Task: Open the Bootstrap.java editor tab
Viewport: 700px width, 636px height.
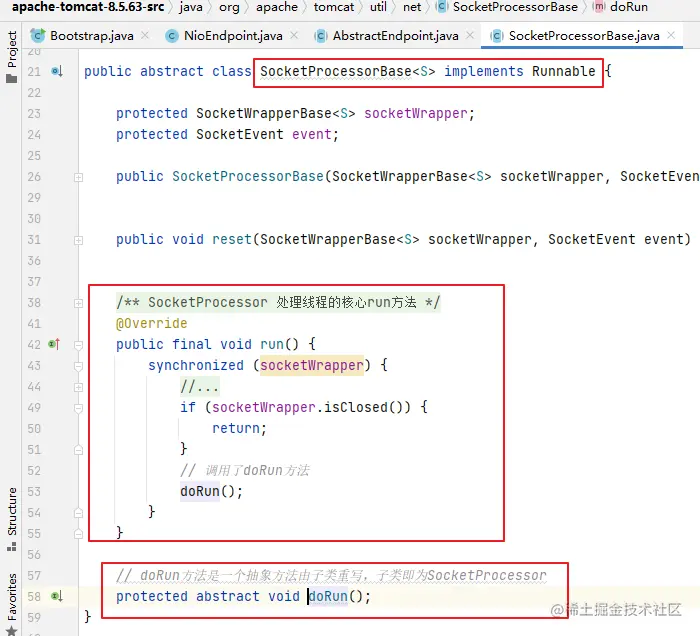Action: point(92,36)
